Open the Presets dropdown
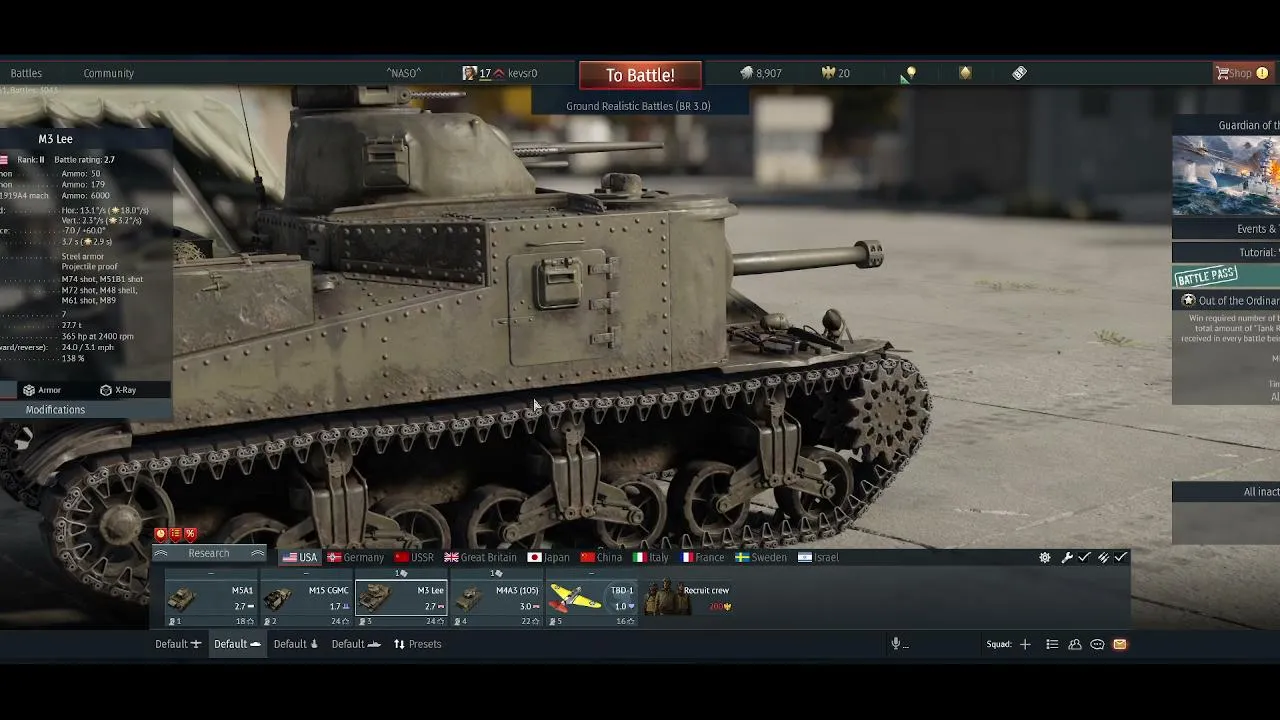This screenshot has height=720, width=1280. 417,644
